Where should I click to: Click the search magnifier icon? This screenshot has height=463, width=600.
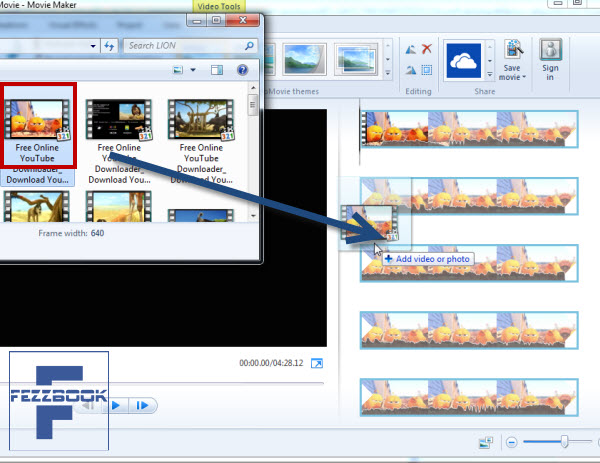tap(249, 46)
